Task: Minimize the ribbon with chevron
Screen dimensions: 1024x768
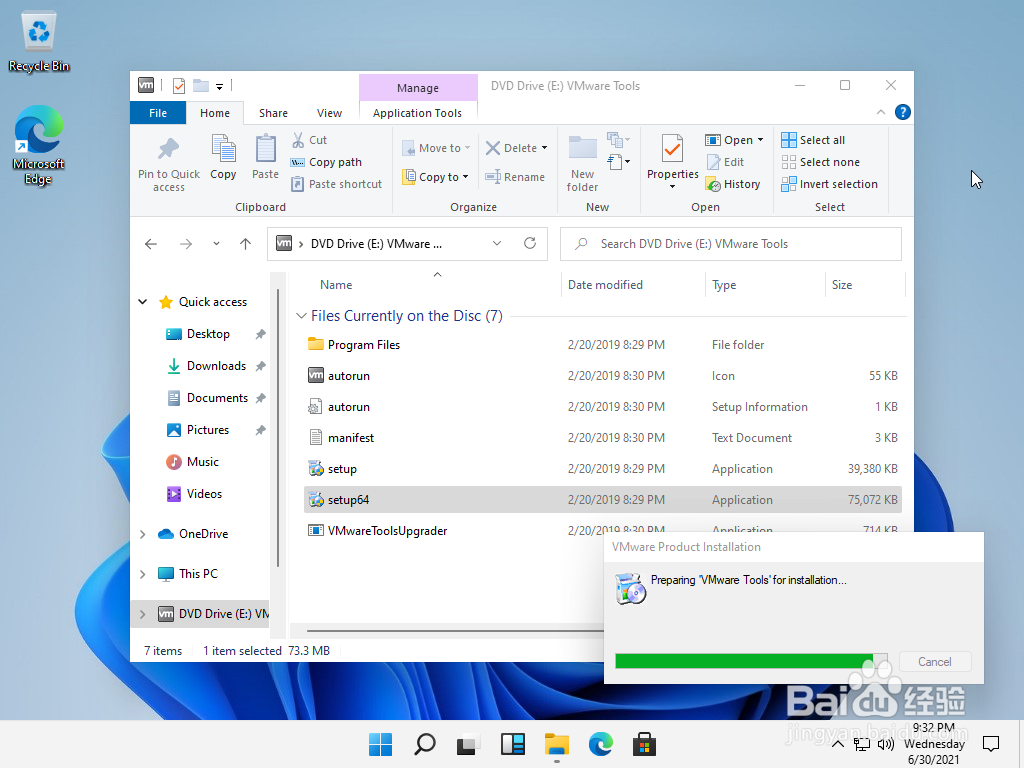Action: pyautogui.click(x=881, y=112)
